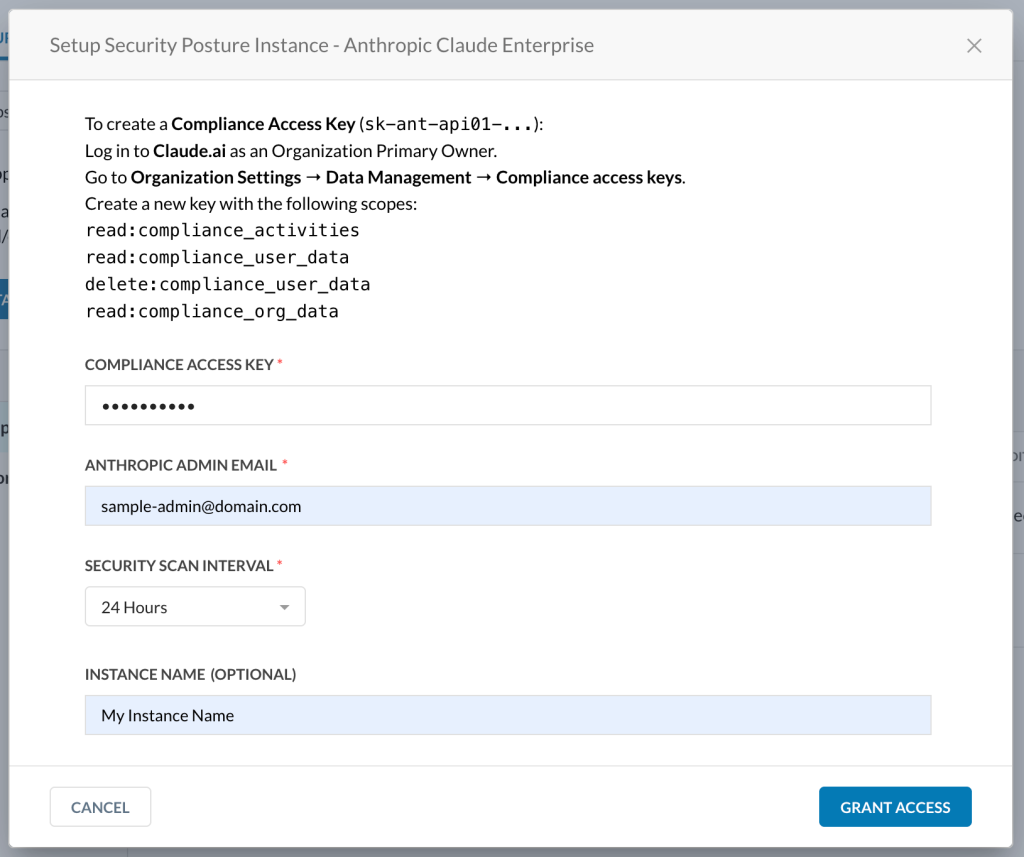
Task: Select the 'read:compliance_org_data' scope text
Action: point(212,311)
